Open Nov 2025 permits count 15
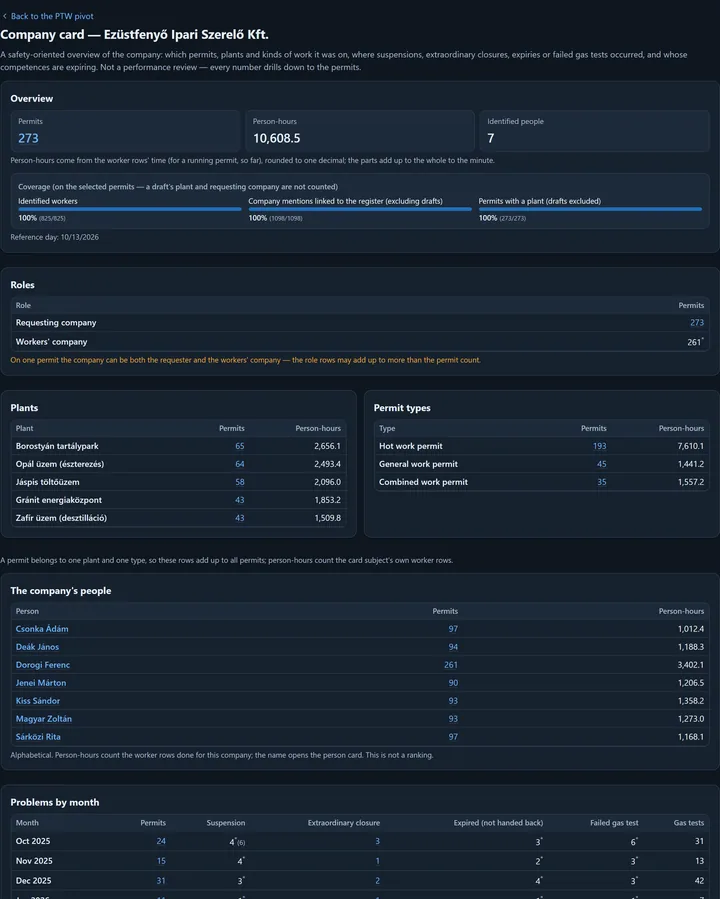This screenshot has width=720, height=899. (161, 861)
